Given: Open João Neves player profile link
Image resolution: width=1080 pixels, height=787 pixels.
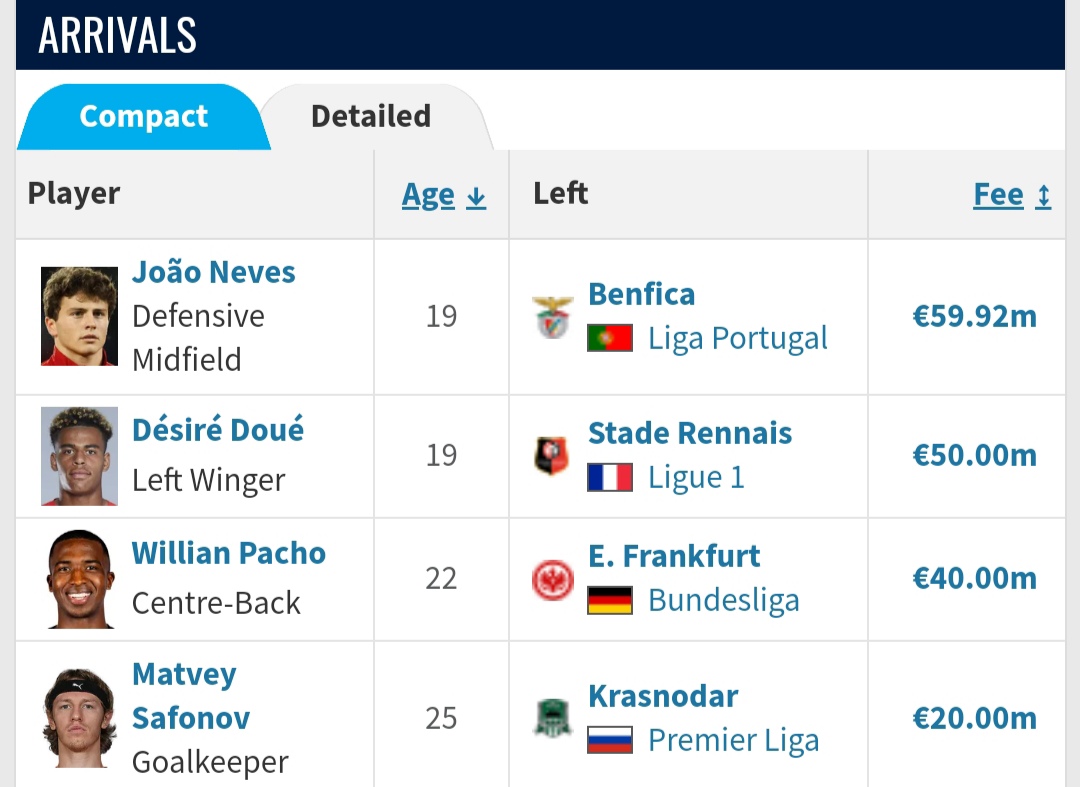Looking at the screenshot, I should pos(214,272).
